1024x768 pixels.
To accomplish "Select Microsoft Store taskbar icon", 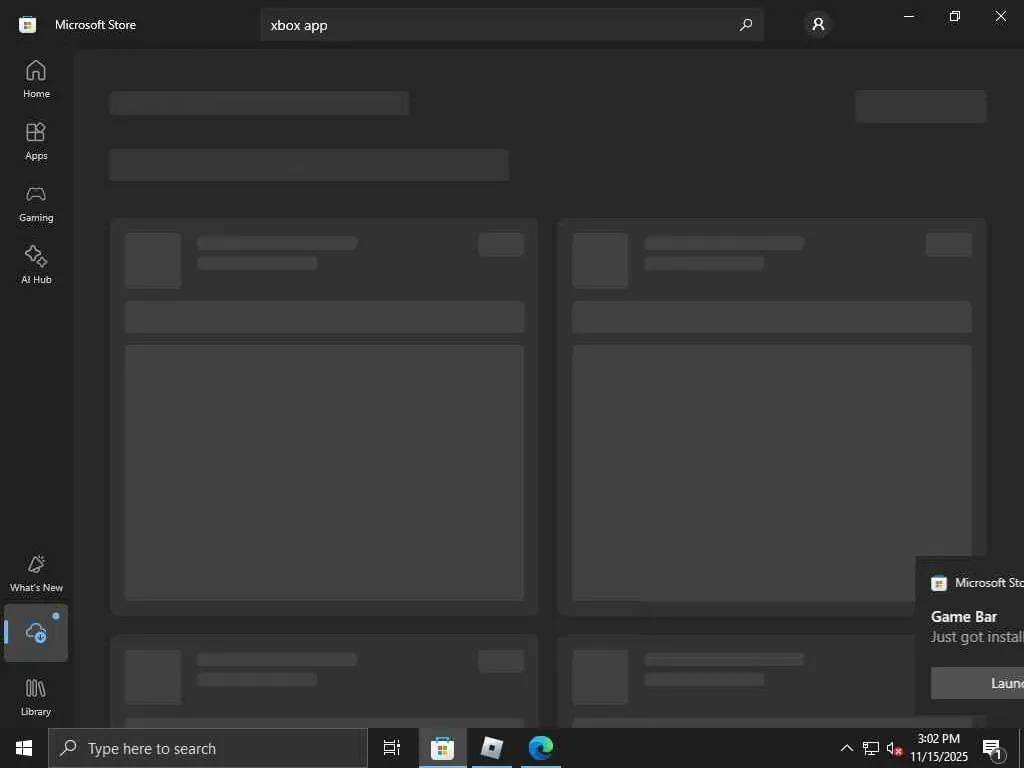I will (442, 748).
